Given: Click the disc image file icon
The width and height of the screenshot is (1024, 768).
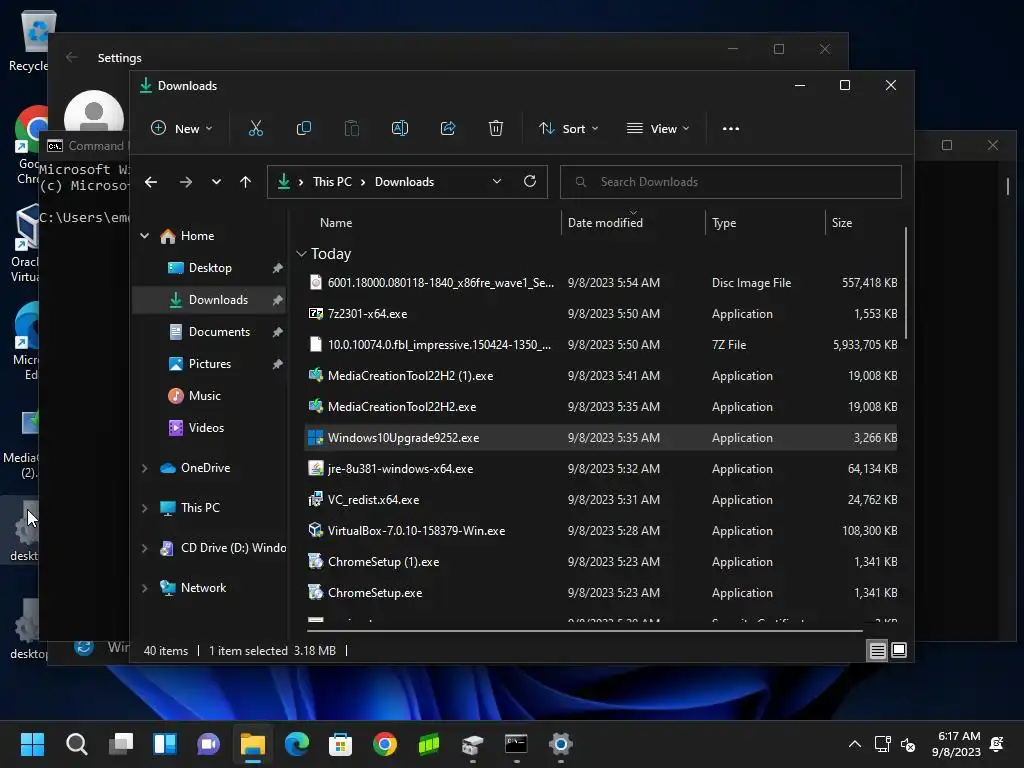Looking at the screenshot, I should pos(315,282).
